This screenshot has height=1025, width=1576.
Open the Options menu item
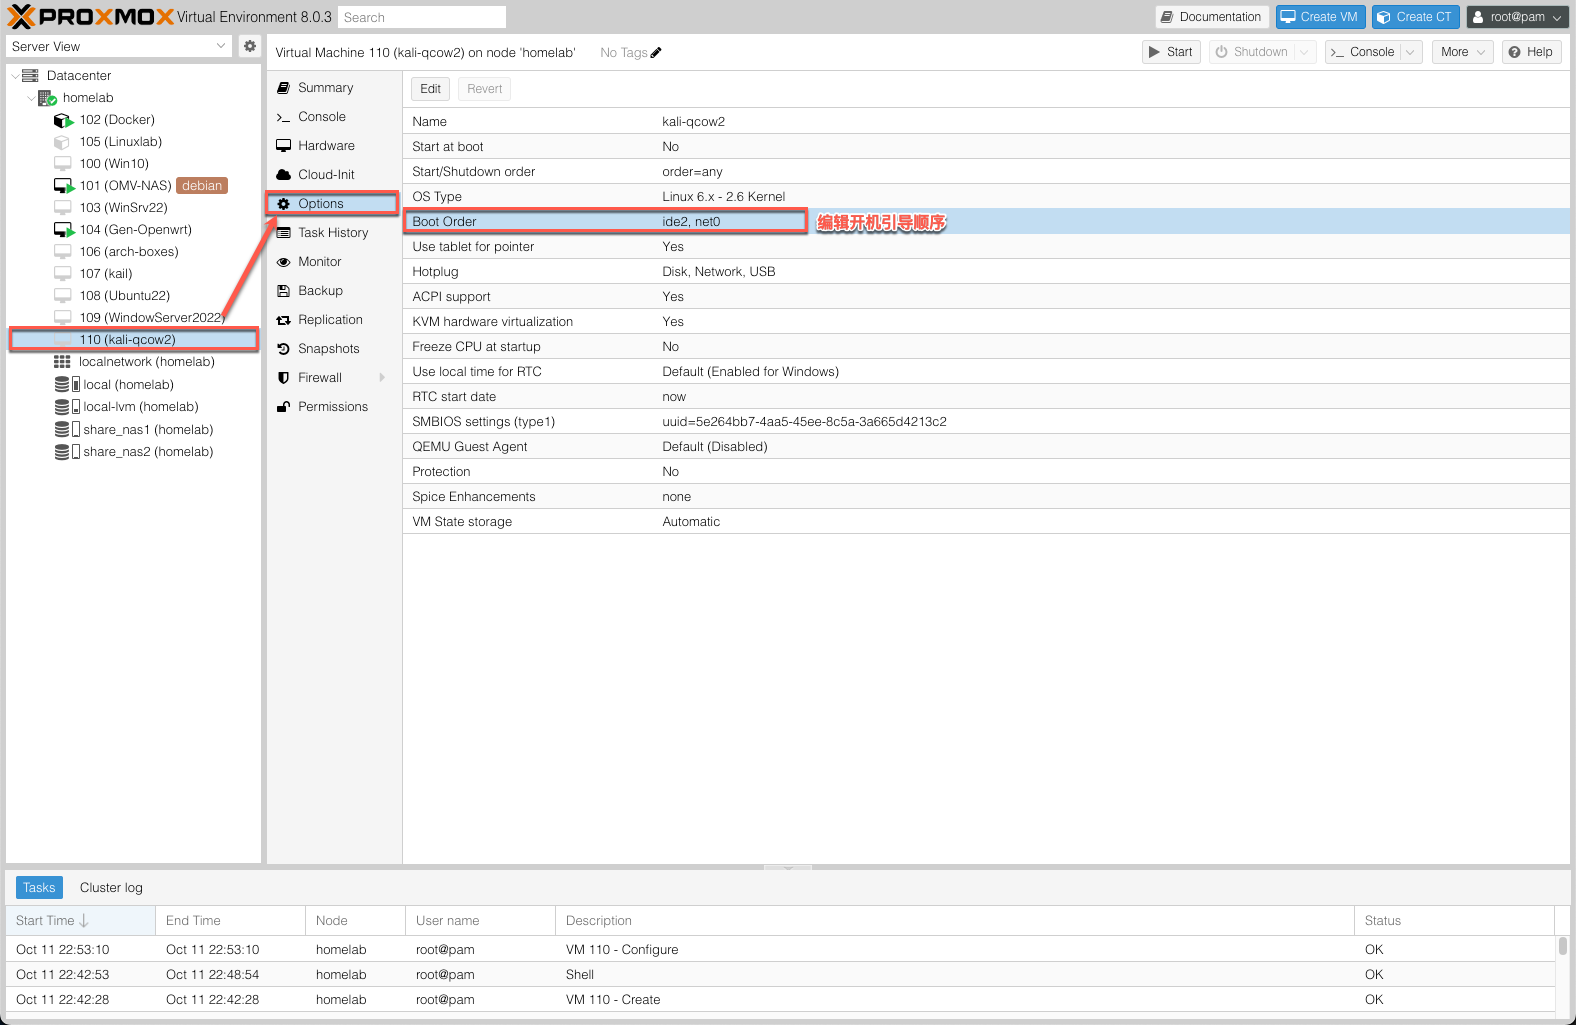pyautogui.click(x=333, y=204)
